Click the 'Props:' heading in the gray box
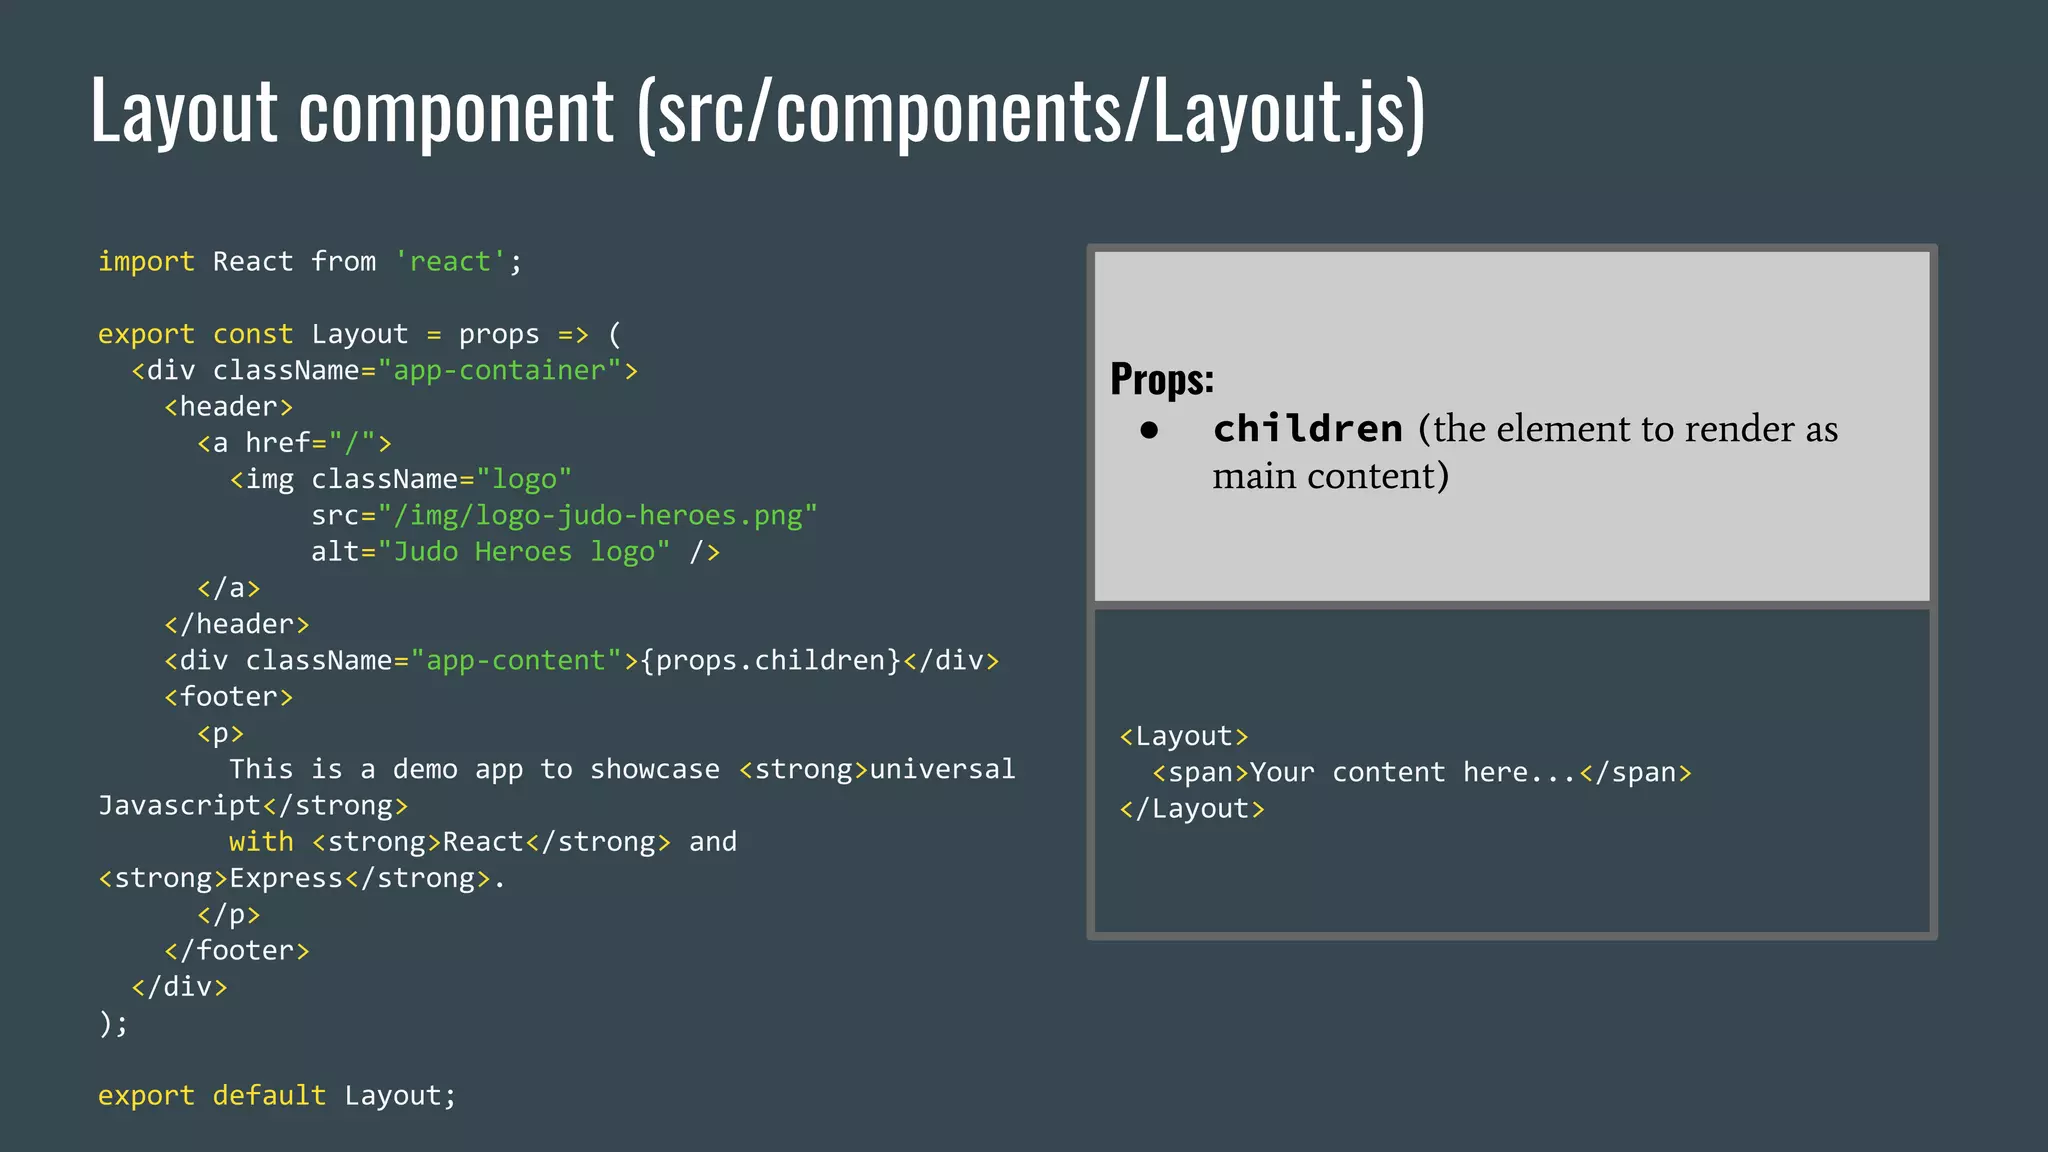Screen dimensions: 2048x1152 (1162, 379)
